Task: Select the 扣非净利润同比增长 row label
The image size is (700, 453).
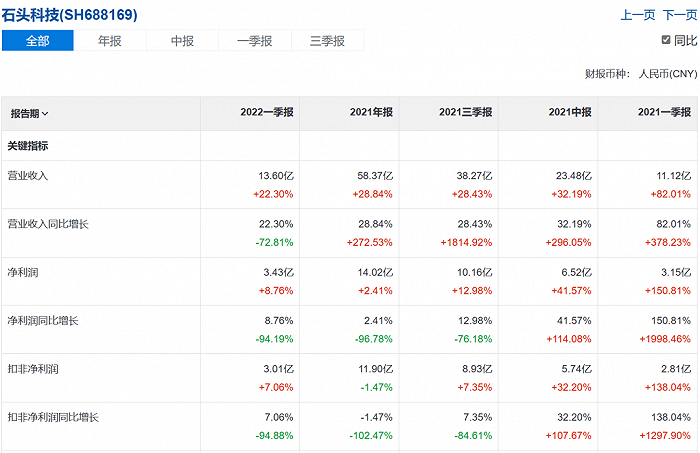Action: coord(53,417)
